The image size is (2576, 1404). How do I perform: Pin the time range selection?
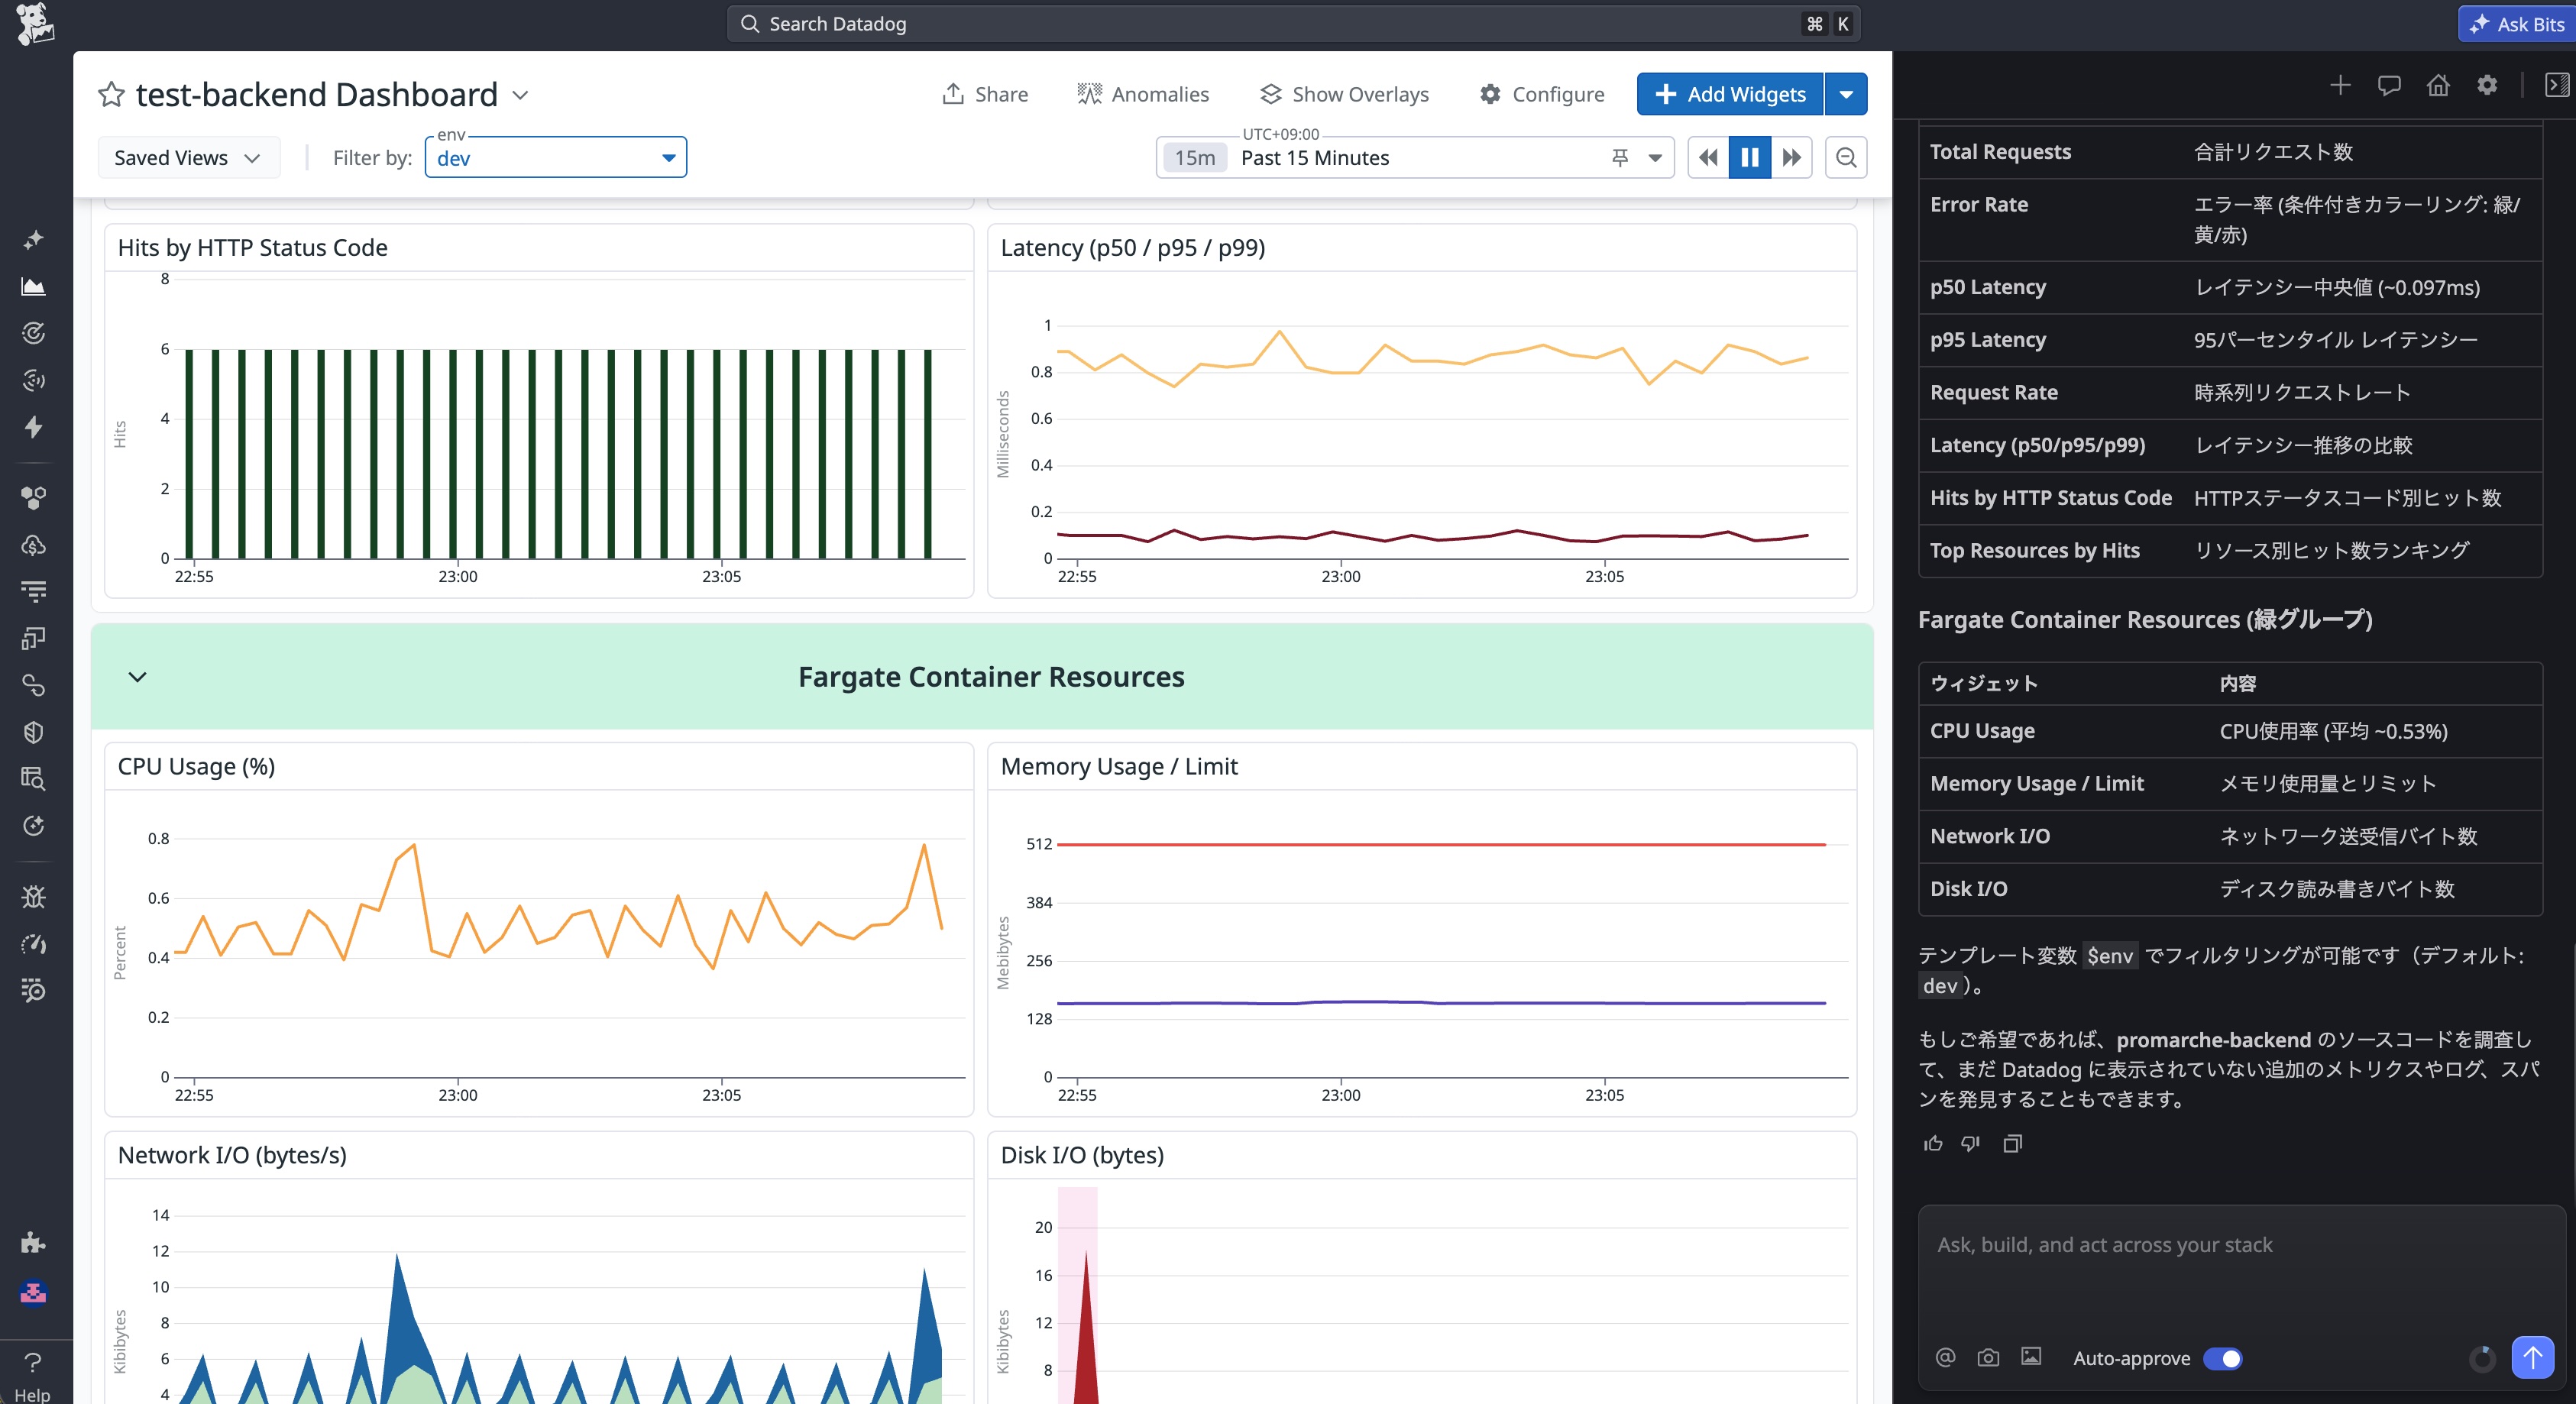1620,158
